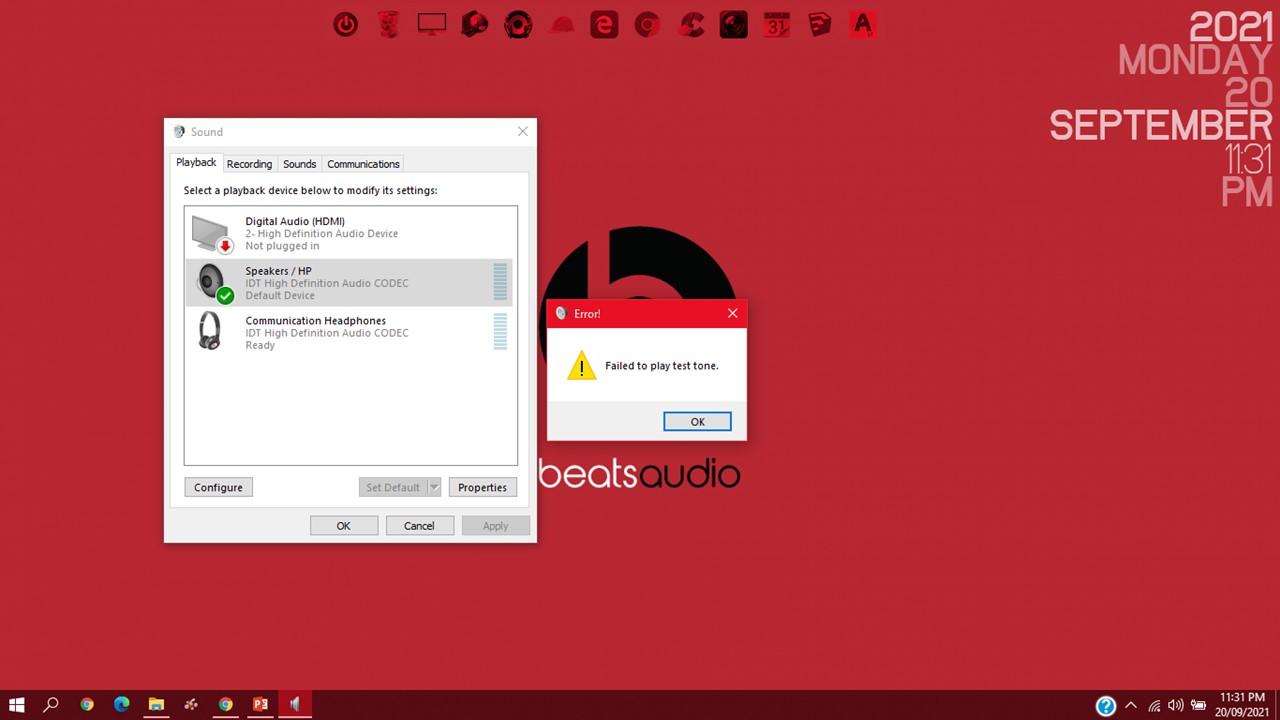Image resolution: width=1280 pixels, height=720 pixels.
Task: Click the Apply button in Sound dialog
Action: coord(495,526)
